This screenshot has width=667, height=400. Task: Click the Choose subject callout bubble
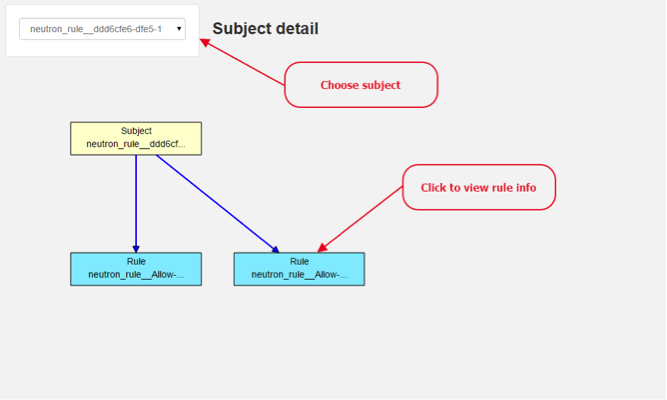click(361, 85)
